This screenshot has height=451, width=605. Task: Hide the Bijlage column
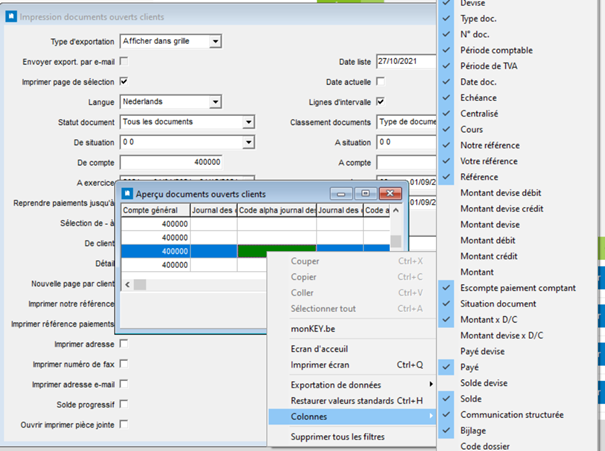(x=517, y=431)
